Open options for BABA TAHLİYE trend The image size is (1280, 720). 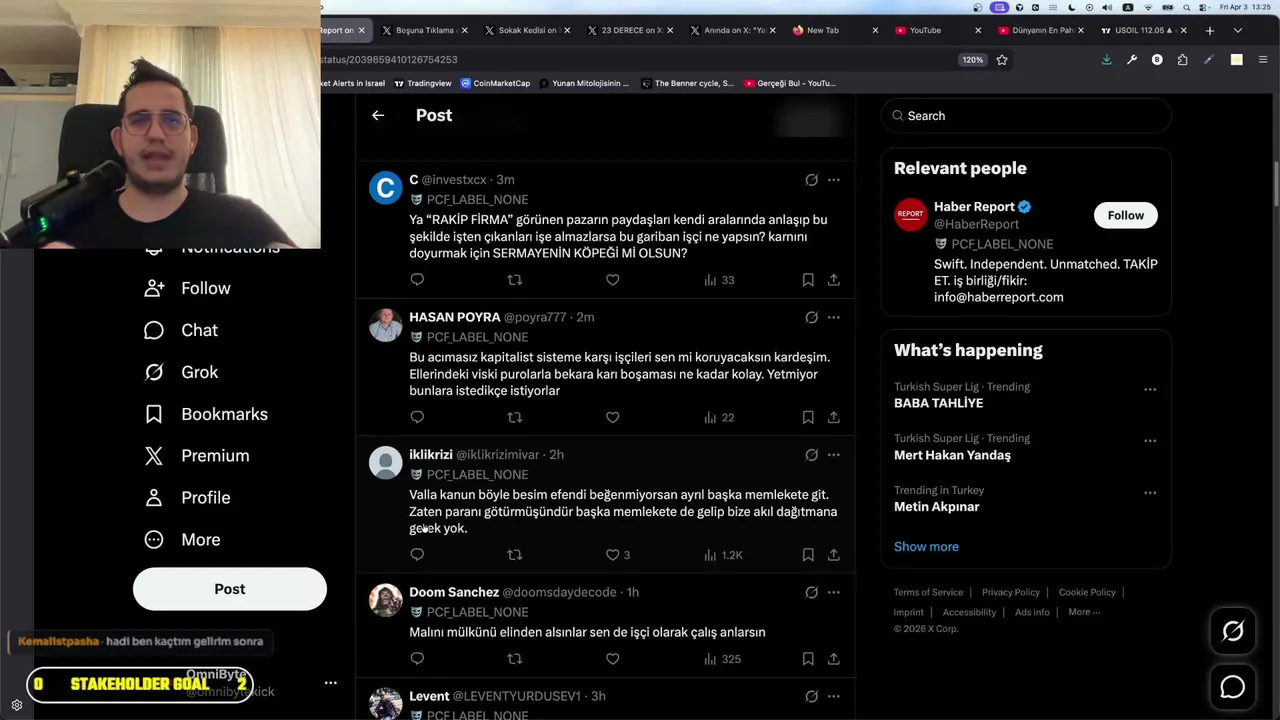coord(1150,389)
